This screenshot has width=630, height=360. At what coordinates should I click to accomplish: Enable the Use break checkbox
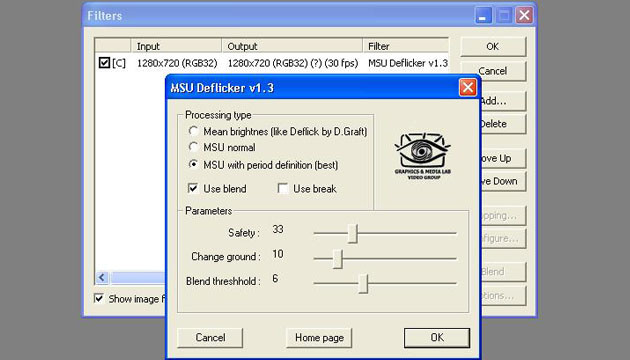click(283, 188)
